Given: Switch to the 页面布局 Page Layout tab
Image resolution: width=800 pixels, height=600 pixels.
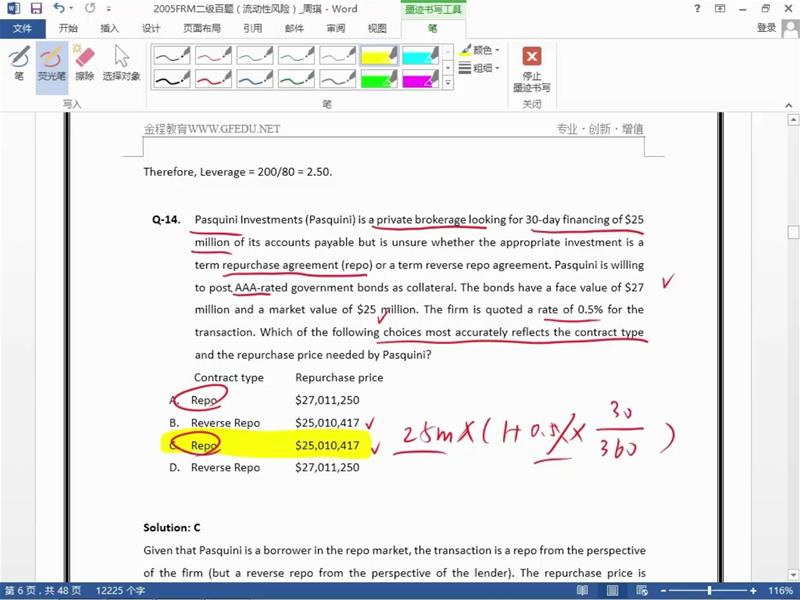Looking at the screenshot, I should pyautogui.click(x=202, y=28).
